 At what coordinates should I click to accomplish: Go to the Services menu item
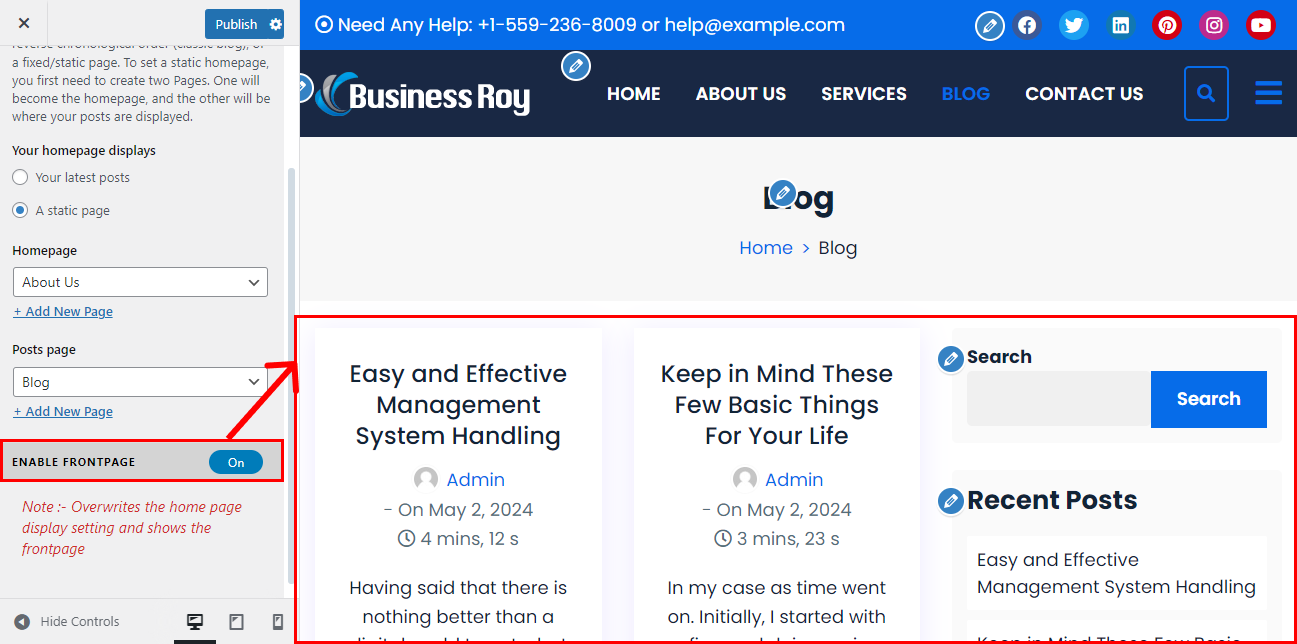pyautogui.click(x=864, y=94)
